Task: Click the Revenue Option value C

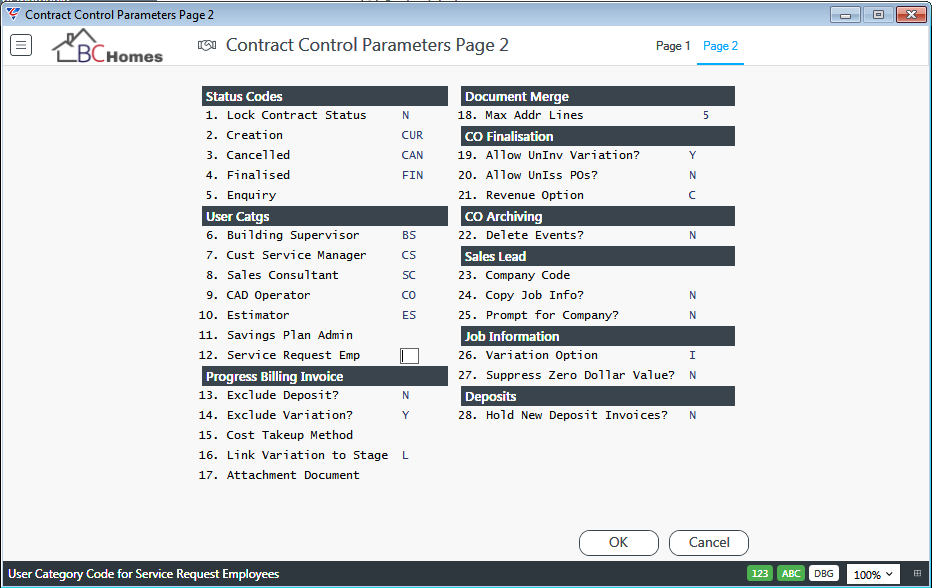Action: tap(692, 195)
